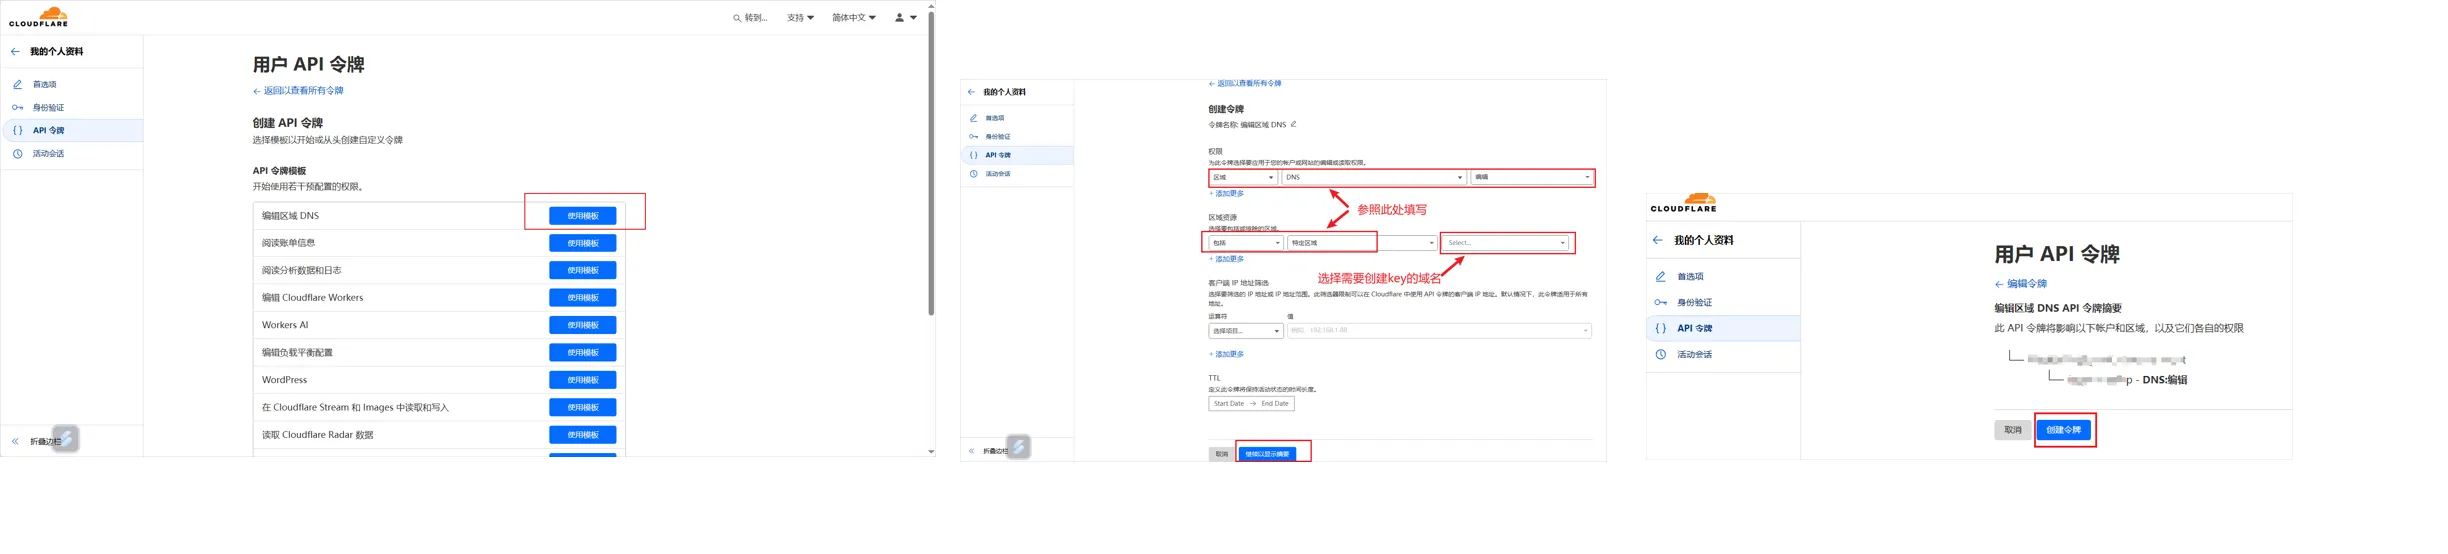Select 活动会话 in token summary sidebar

[x=1694, y=354]
